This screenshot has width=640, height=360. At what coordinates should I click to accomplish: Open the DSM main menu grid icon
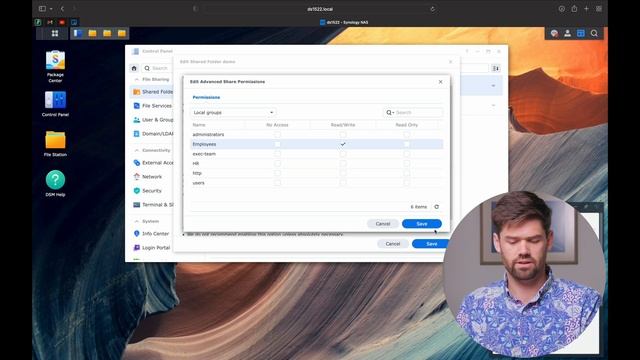[x=55, y=33]
